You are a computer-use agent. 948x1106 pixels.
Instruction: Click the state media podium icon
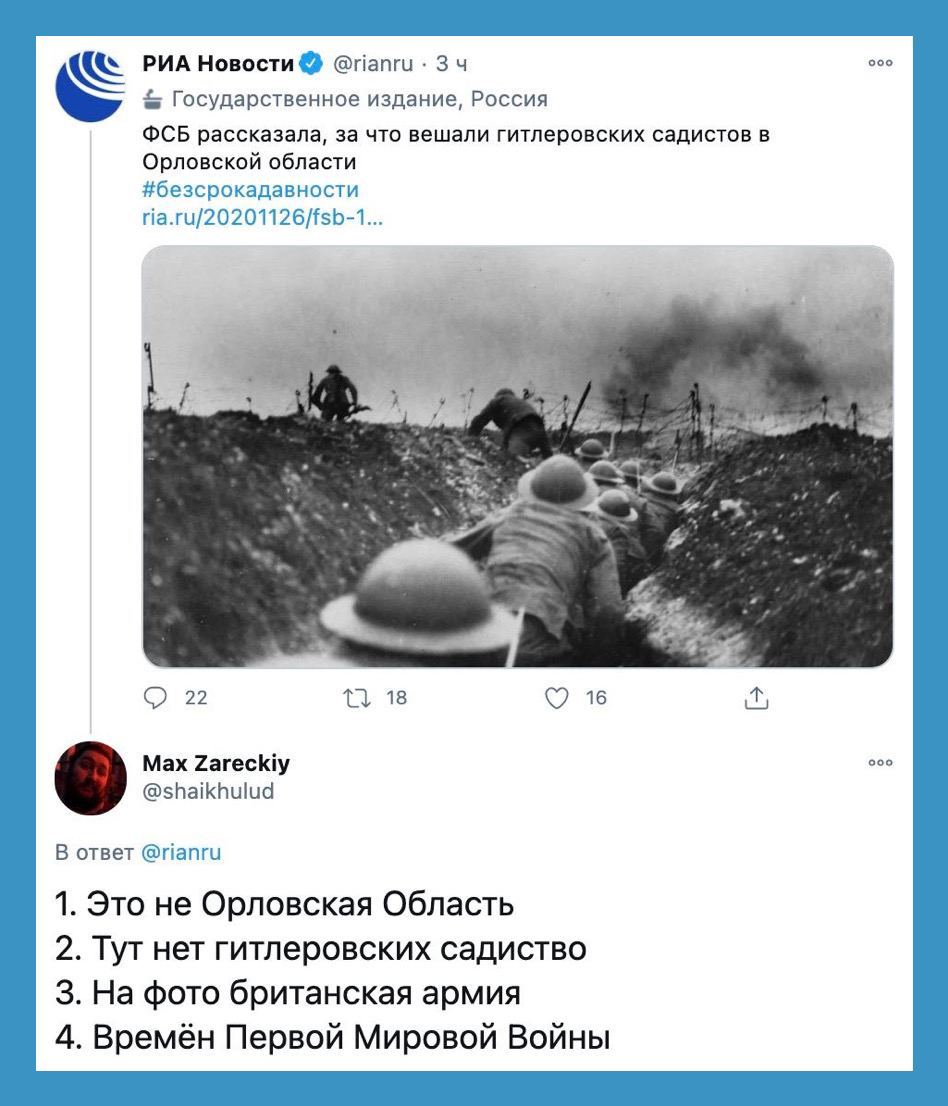tap(152, 99)
